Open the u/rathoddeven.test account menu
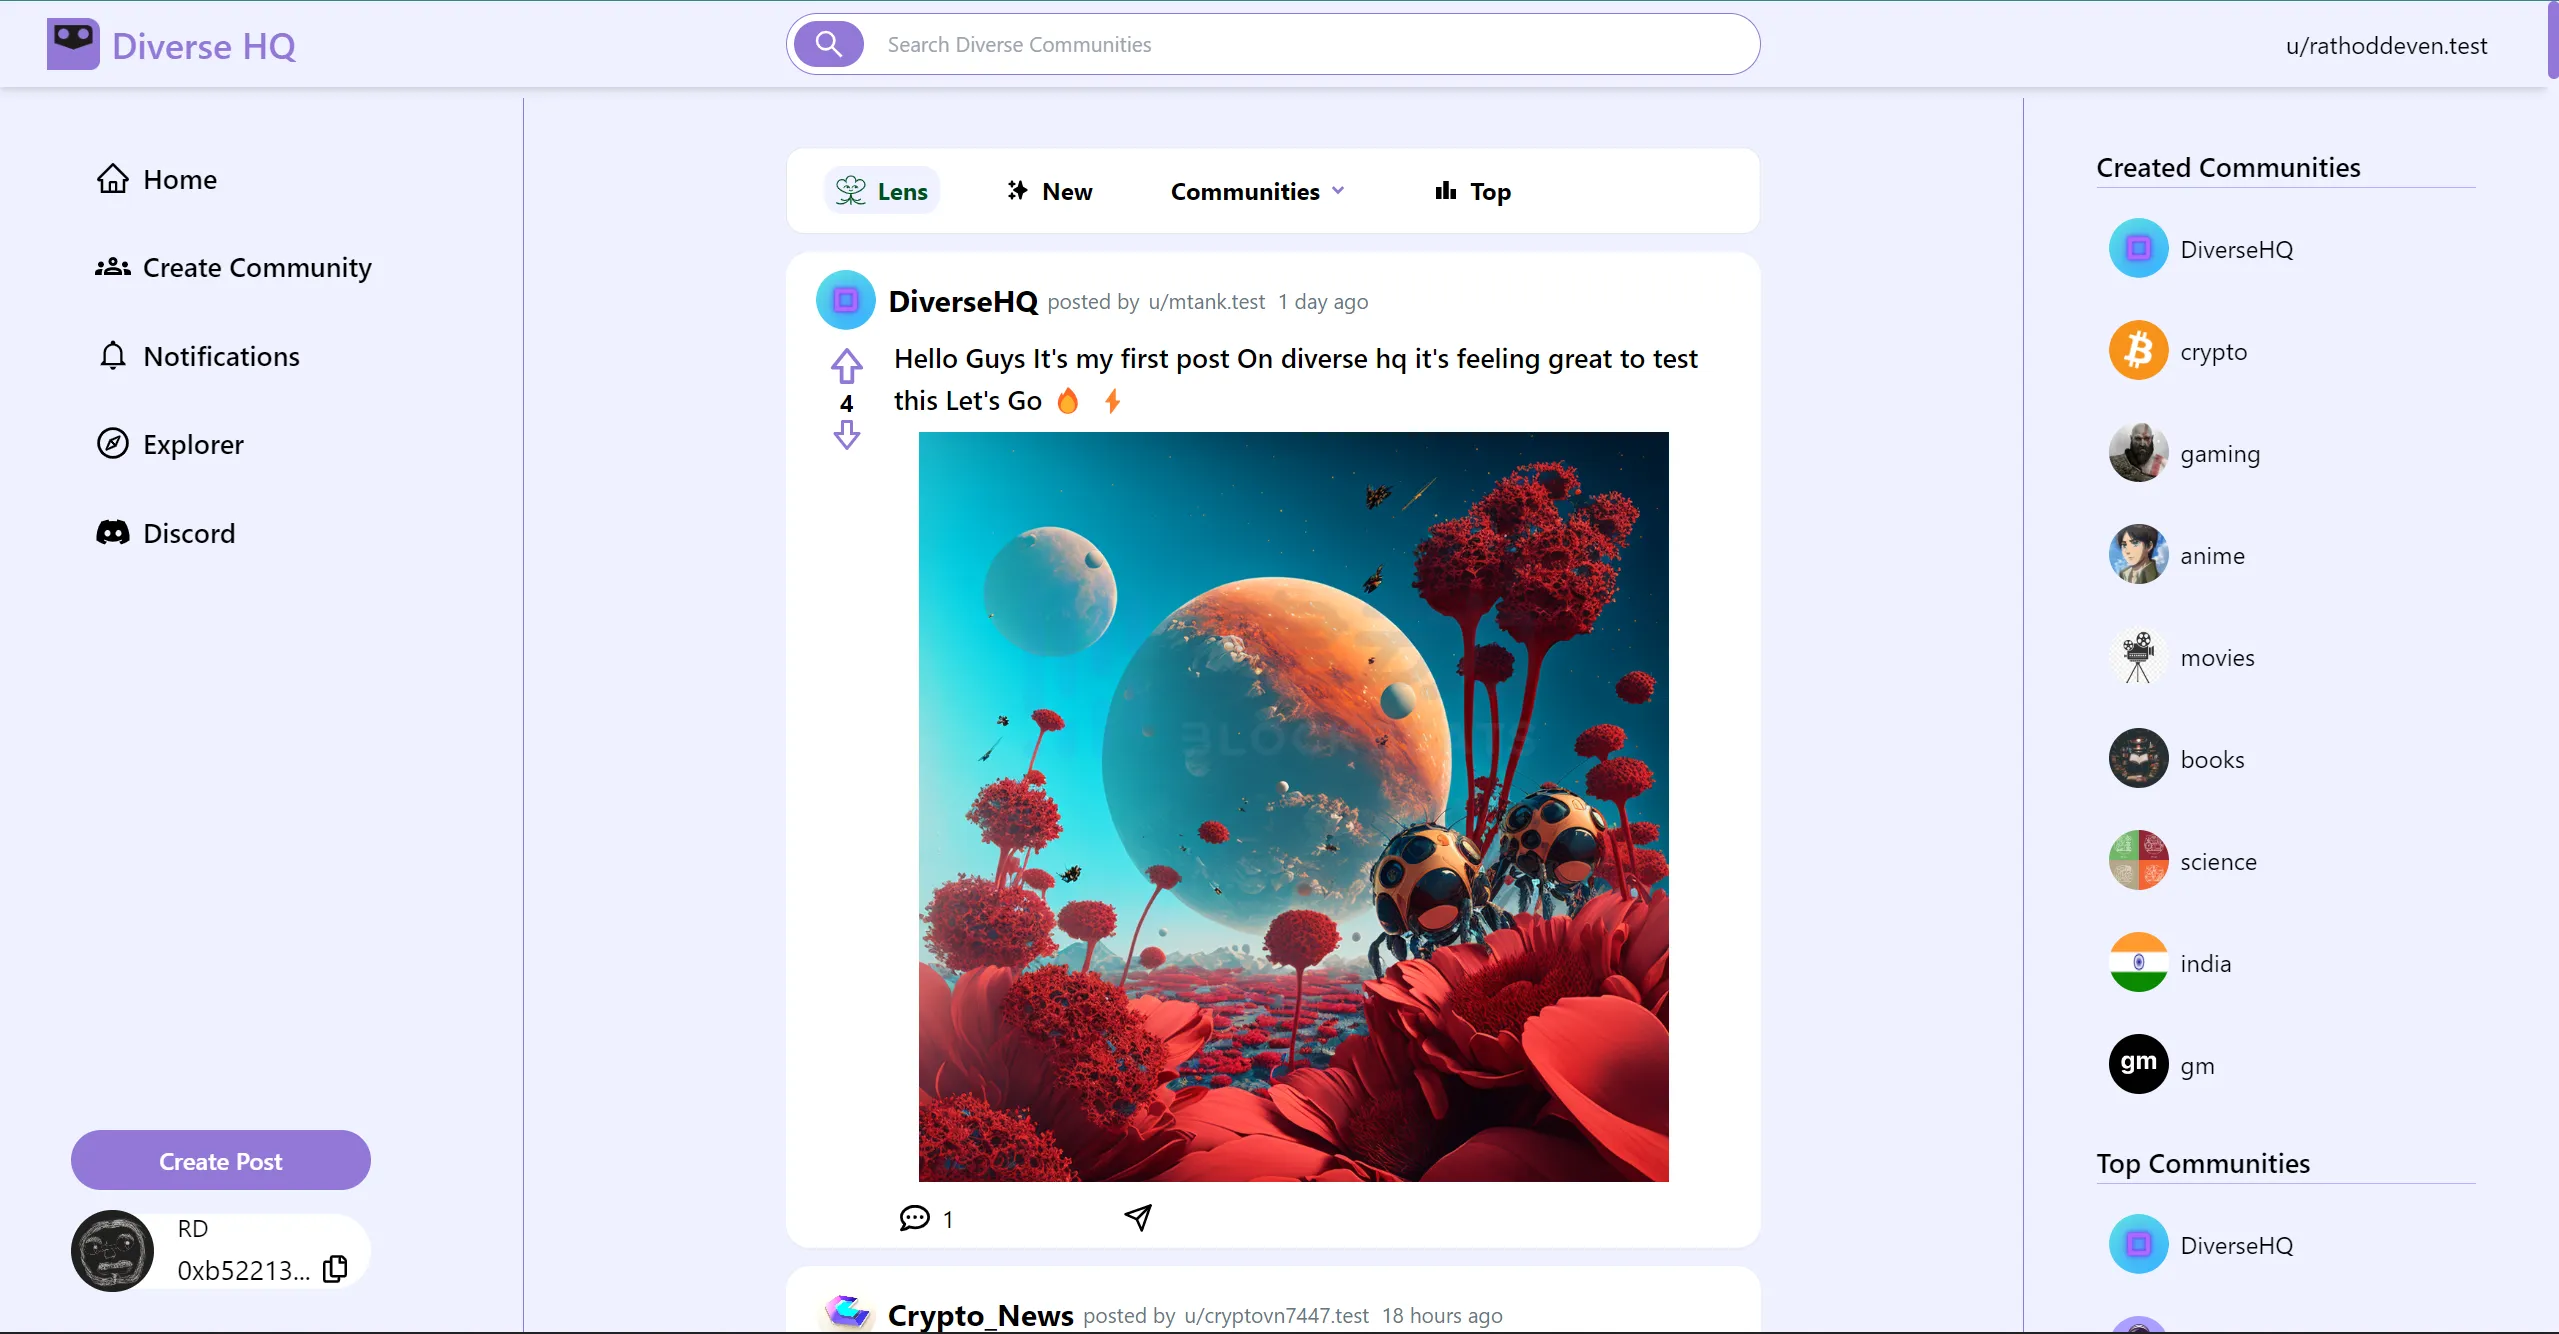Screen dimensions: 2559x1334 [x=2385, y=46]
